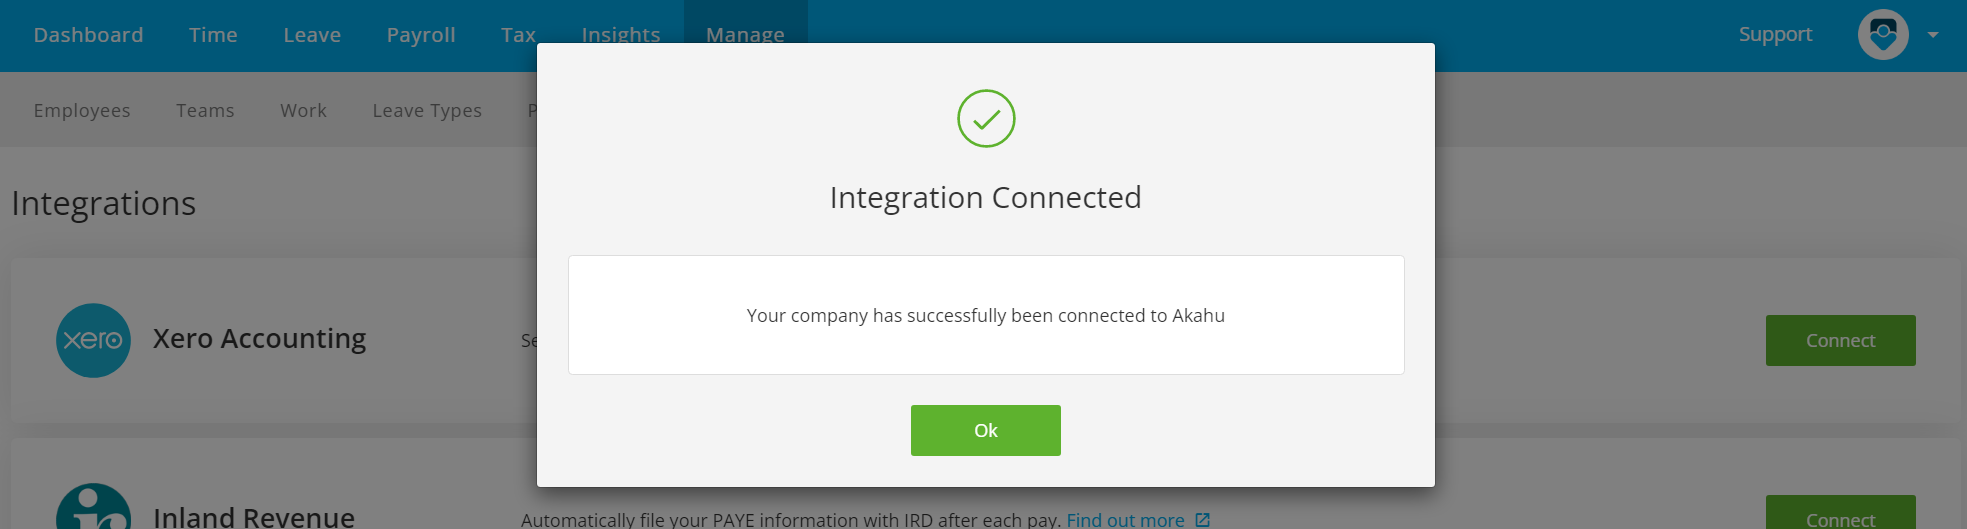Select the Leave Types tab

[427, 110]
